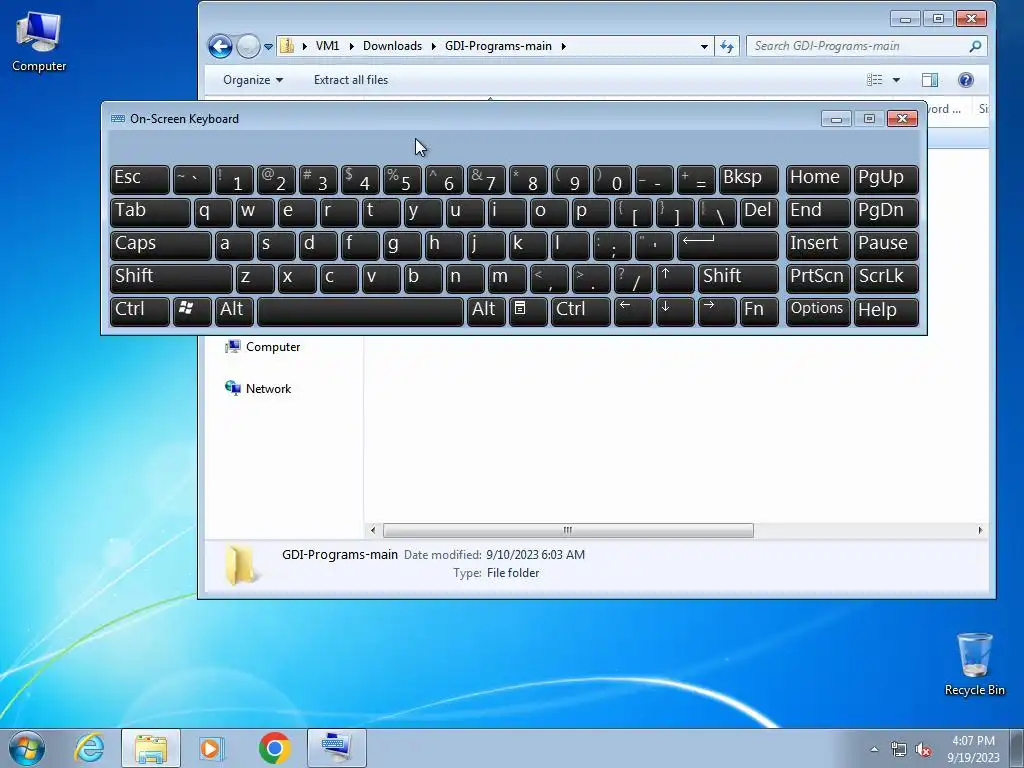Click the scrollbar left arrow
The height and width of the screenshot is (768, 1024).
[373, 530]
